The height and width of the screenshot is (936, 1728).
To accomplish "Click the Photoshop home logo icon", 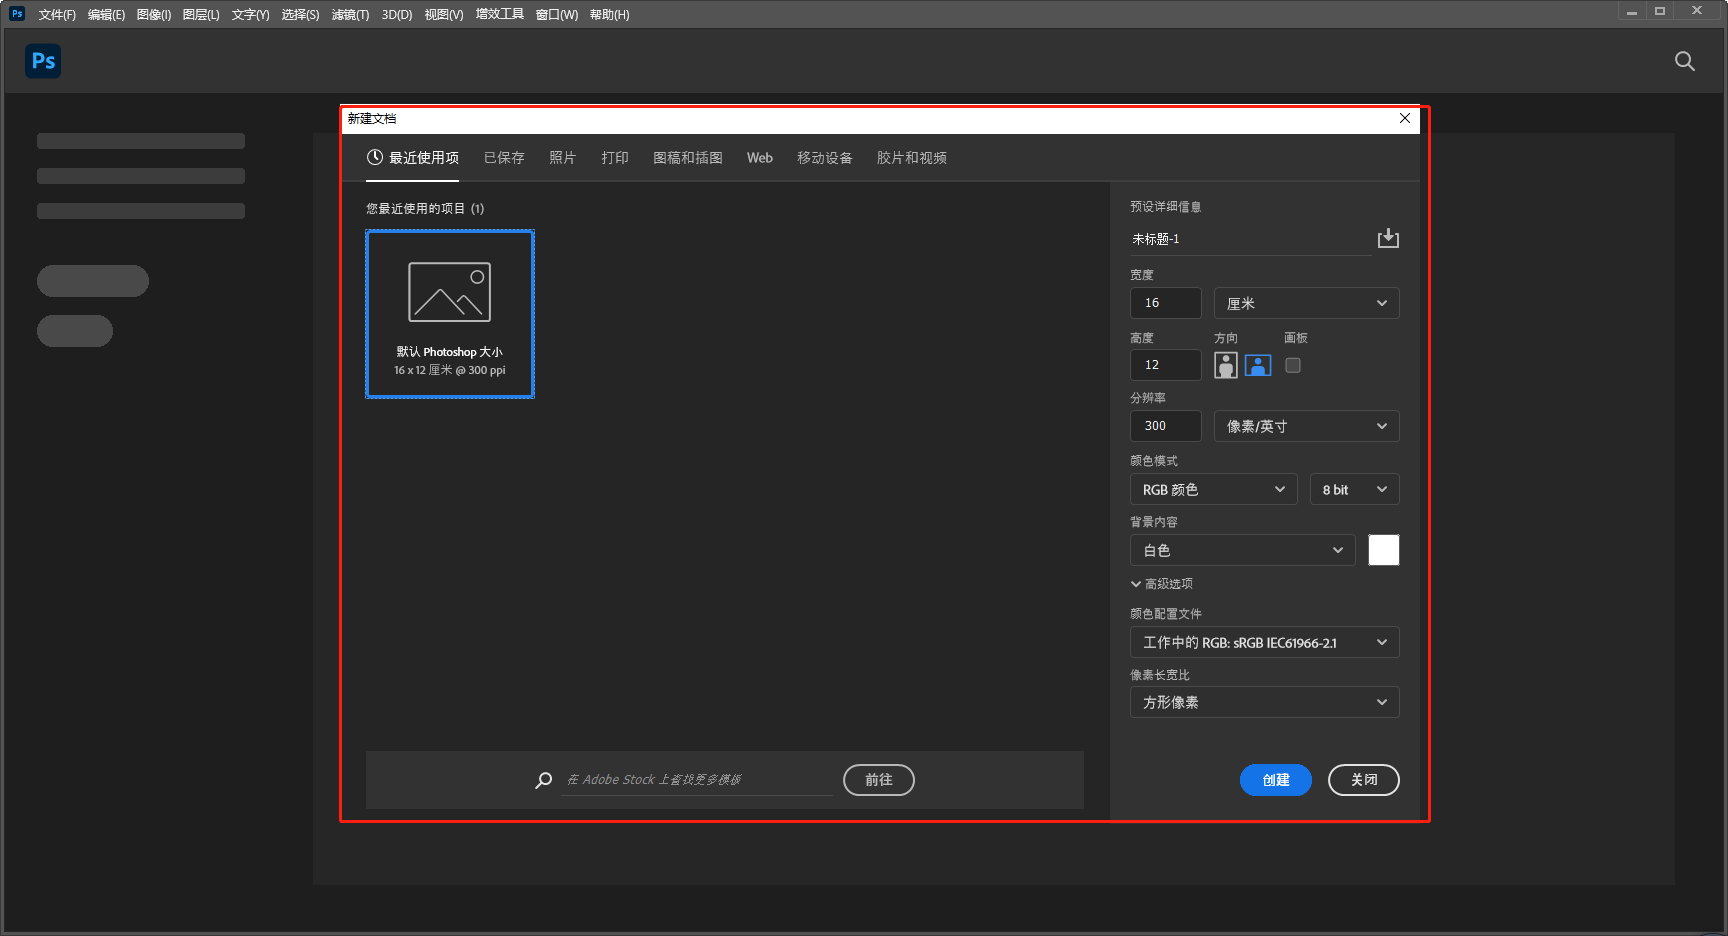I will [43, 61].
